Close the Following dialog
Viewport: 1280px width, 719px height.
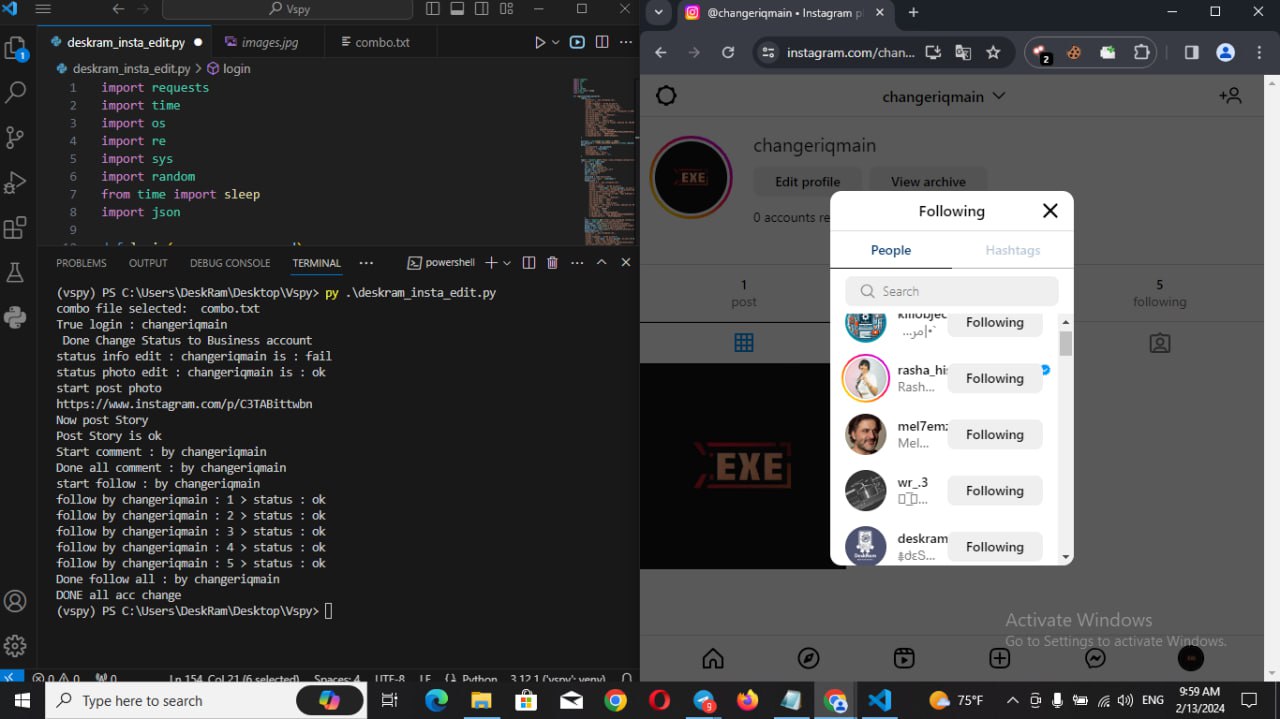coord(1050,211)
